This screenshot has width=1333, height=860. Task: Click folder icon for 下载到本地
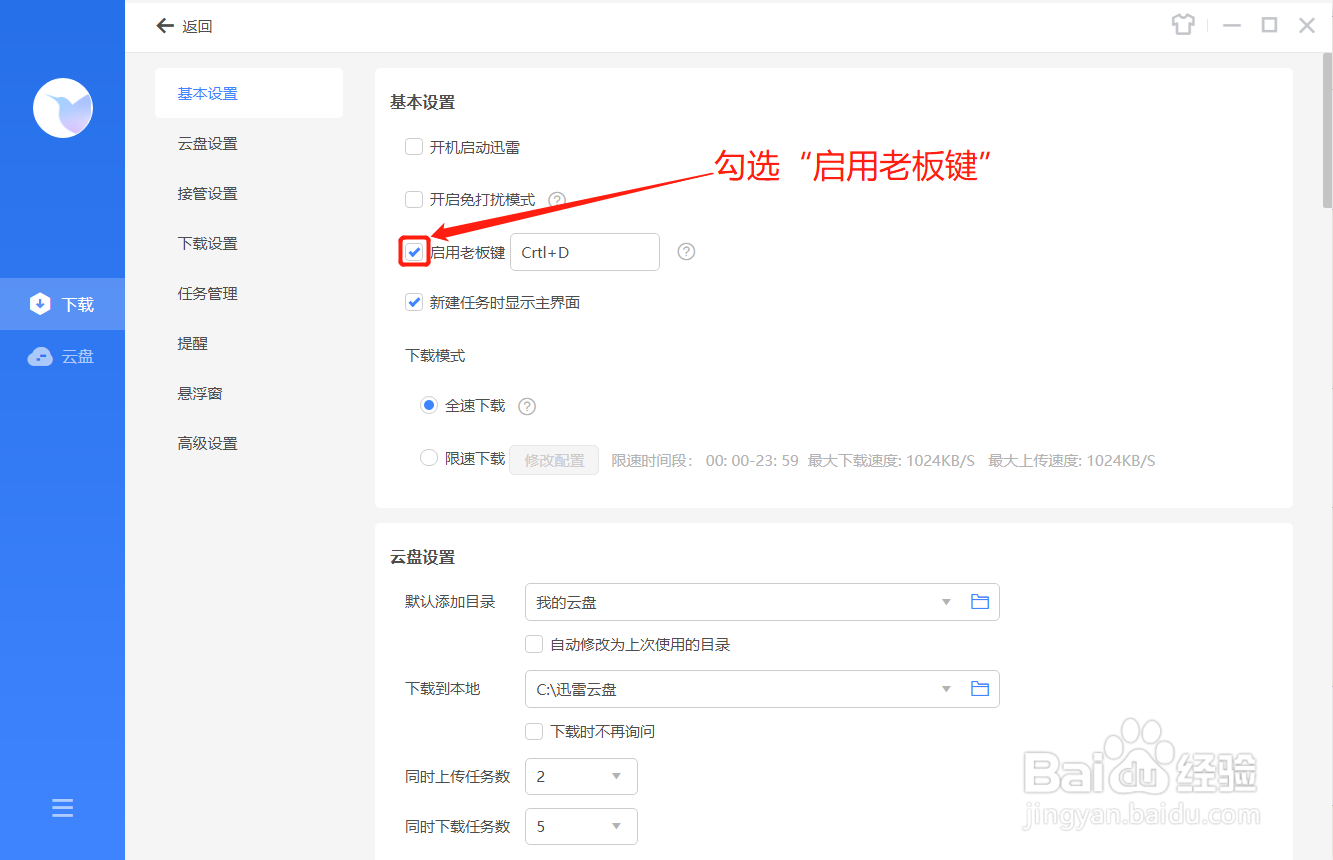click(x=980, y=689)
